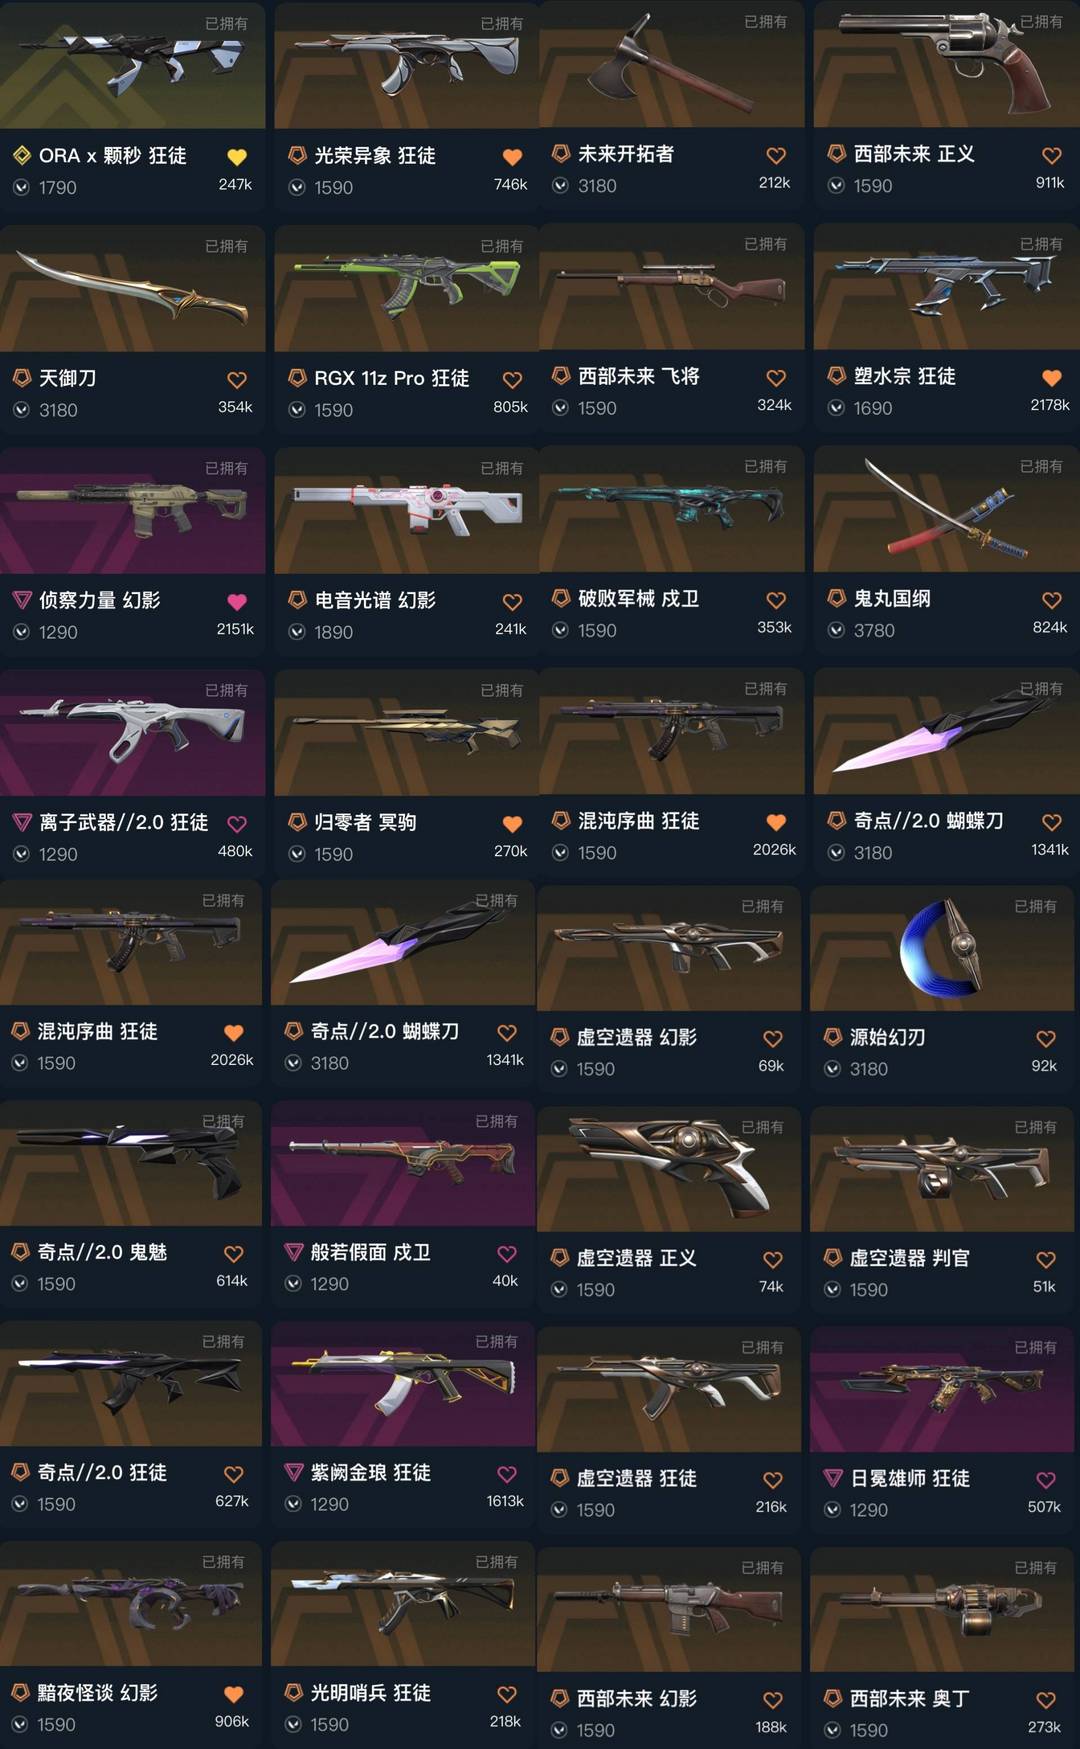Click the tier icon beside 西部未来 奥丁
The height and width of the screenshot is (1749, 1080).
point(832,1698)
